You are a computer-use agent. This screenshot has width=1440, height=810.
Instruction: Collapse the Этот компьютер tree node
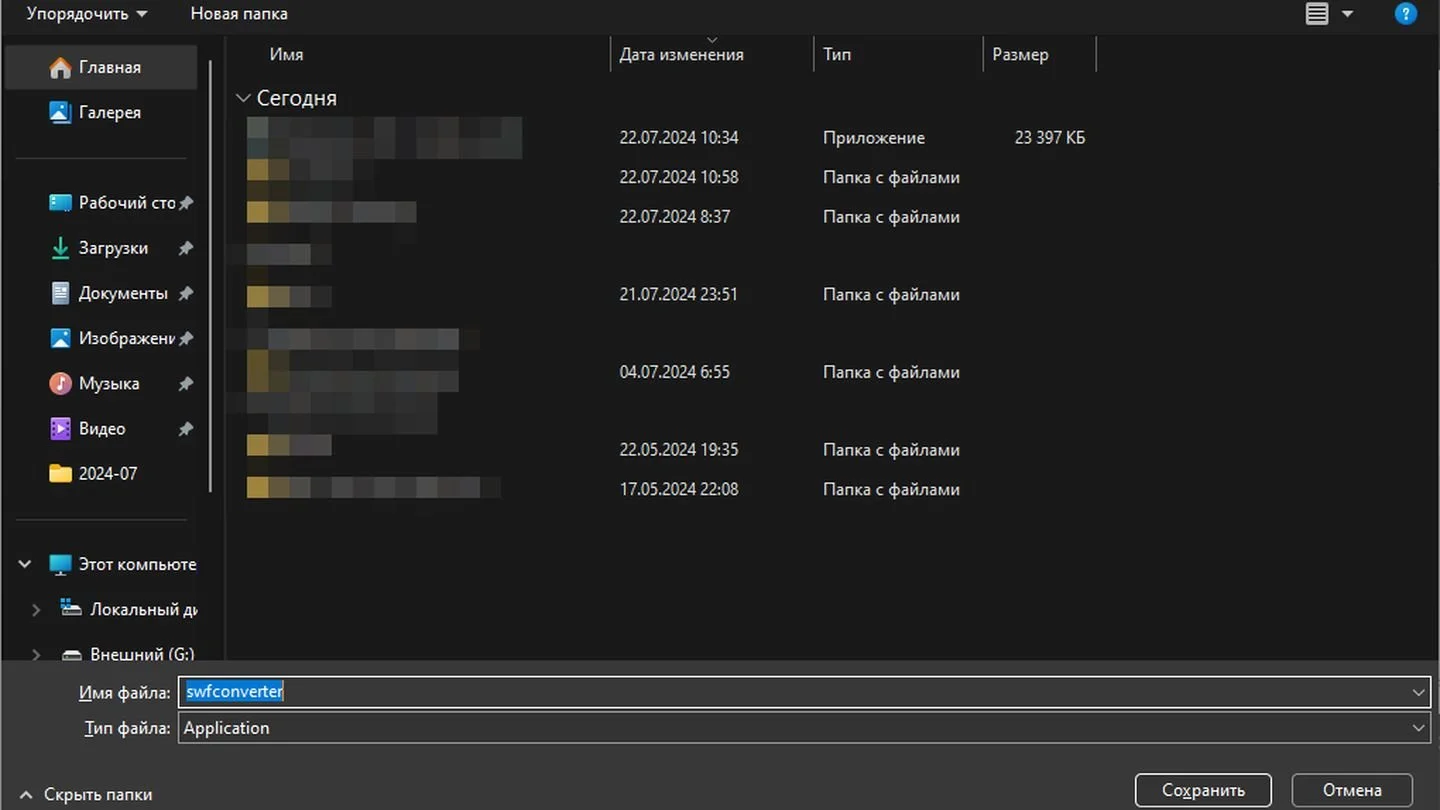pyautogui.click(x=25, y=564)
